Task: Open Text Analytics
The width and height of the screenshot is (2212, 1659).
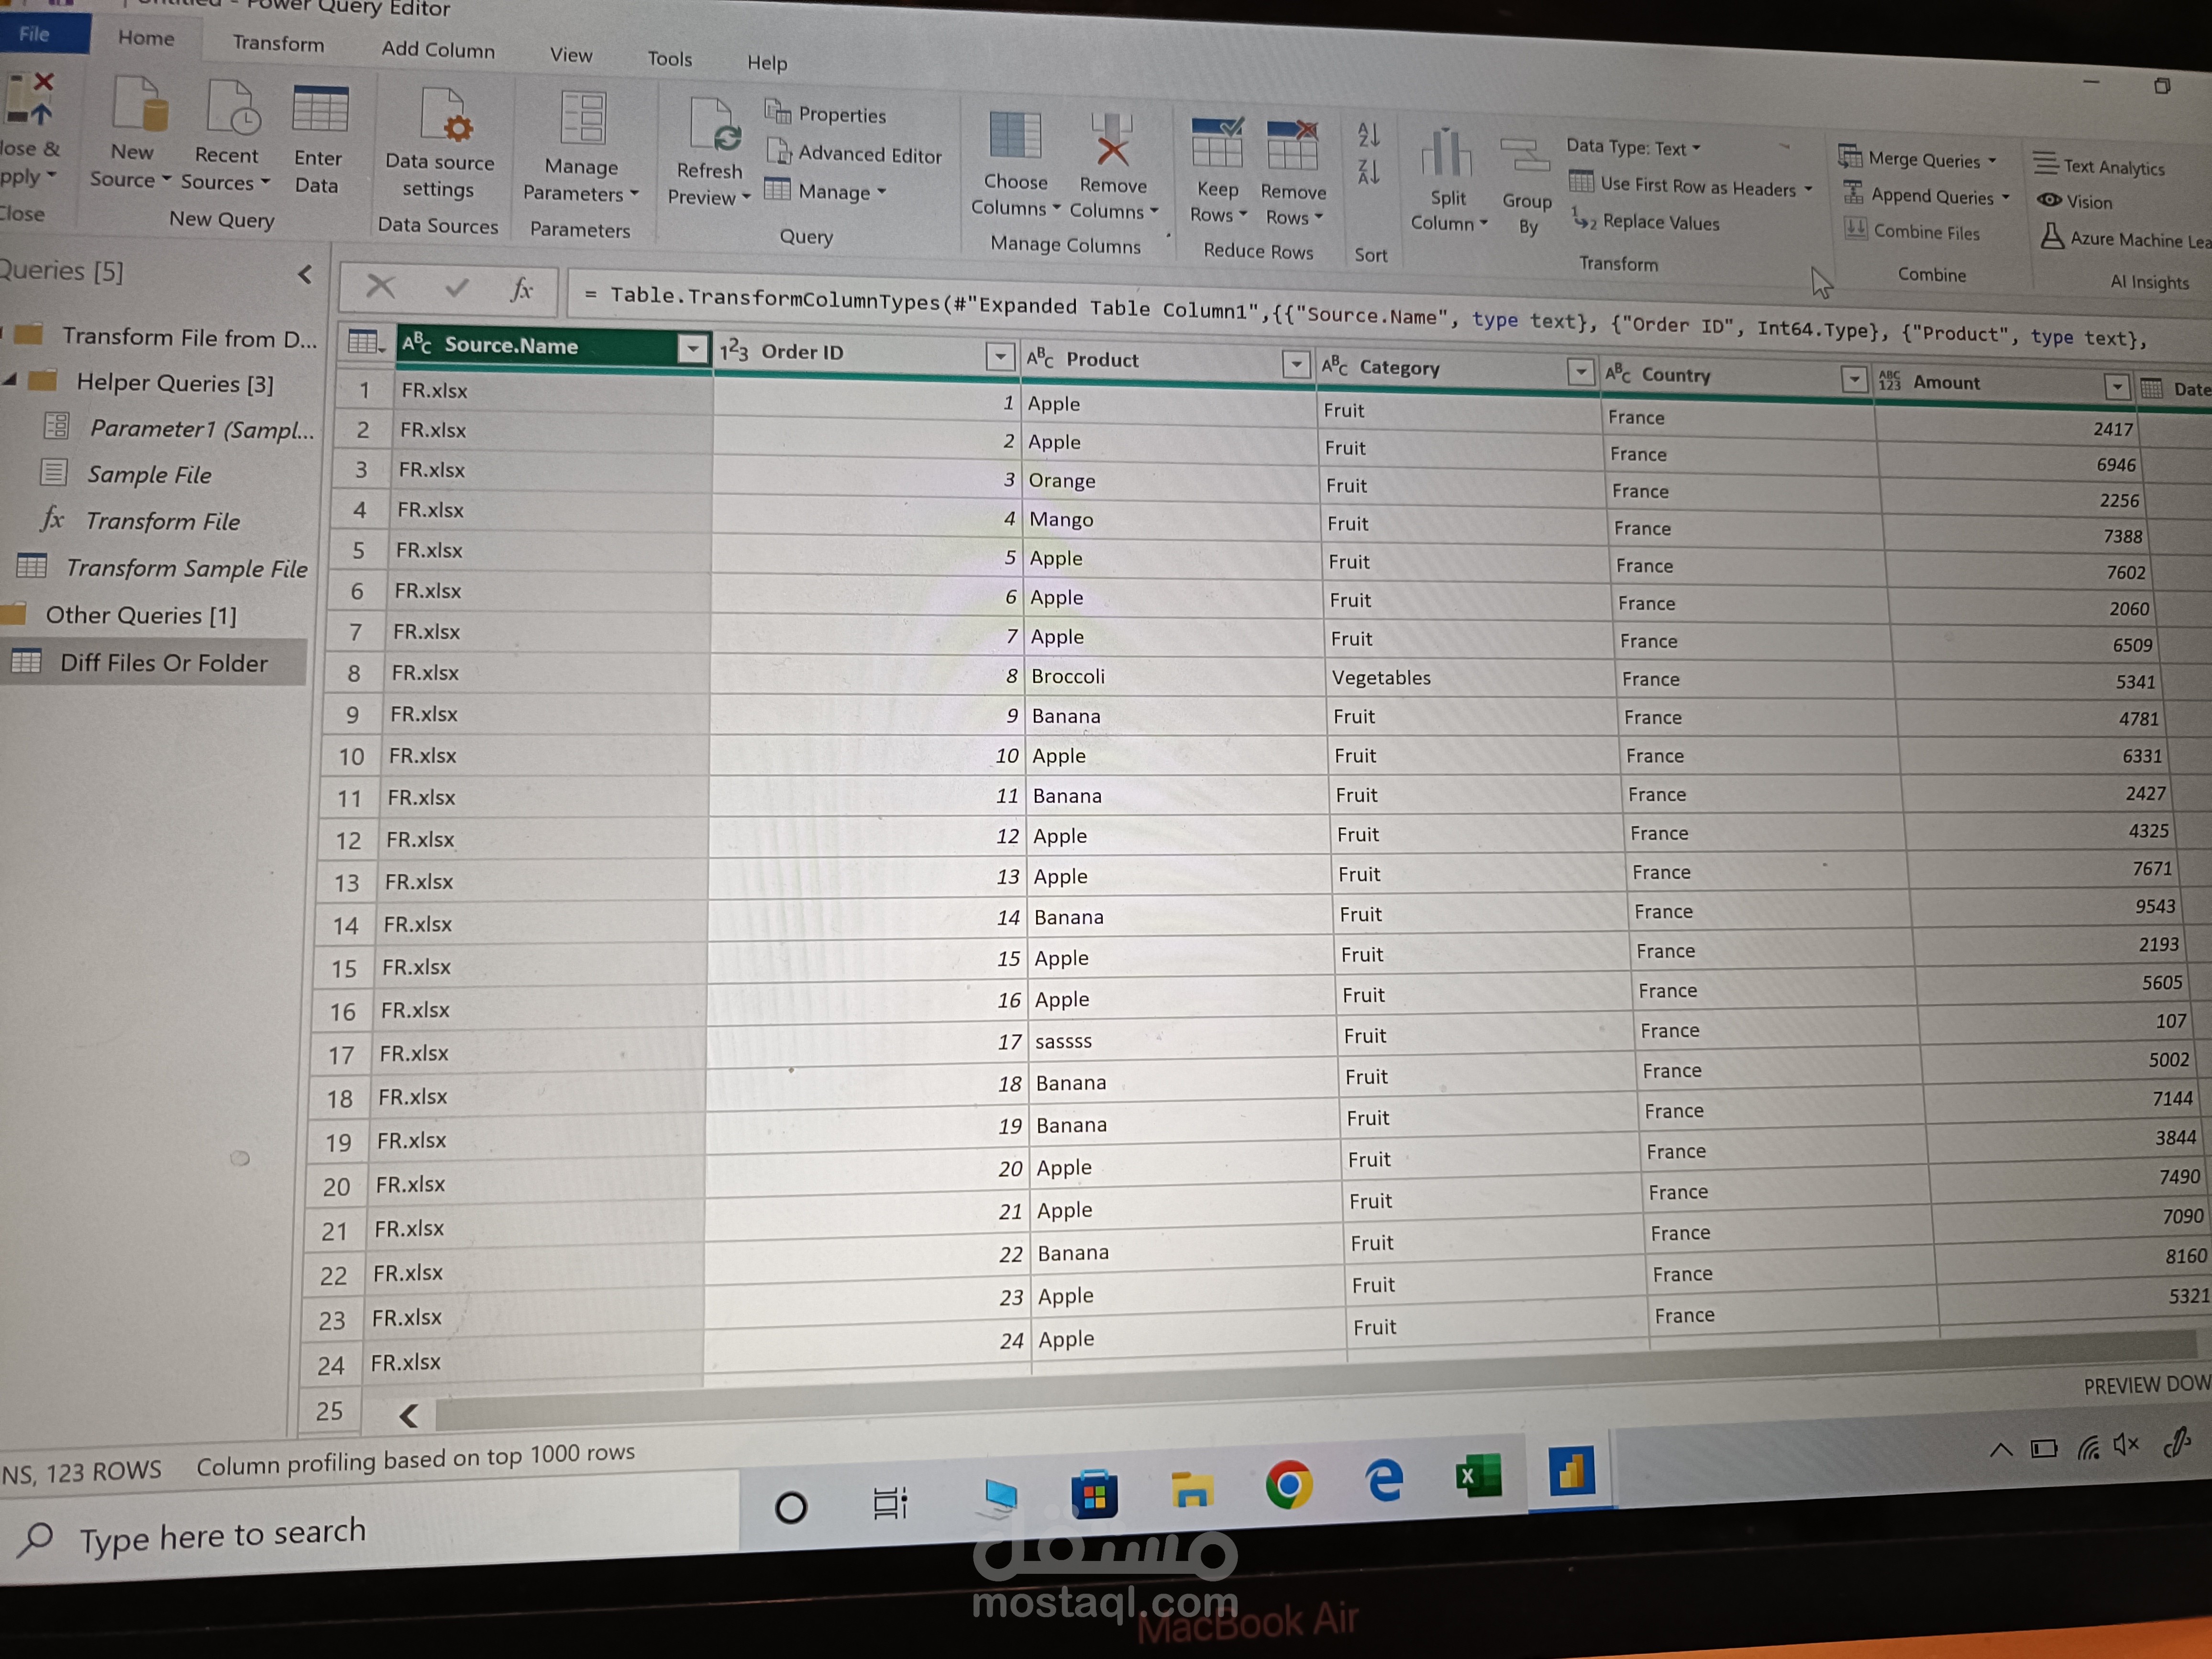Action: 2099,166
